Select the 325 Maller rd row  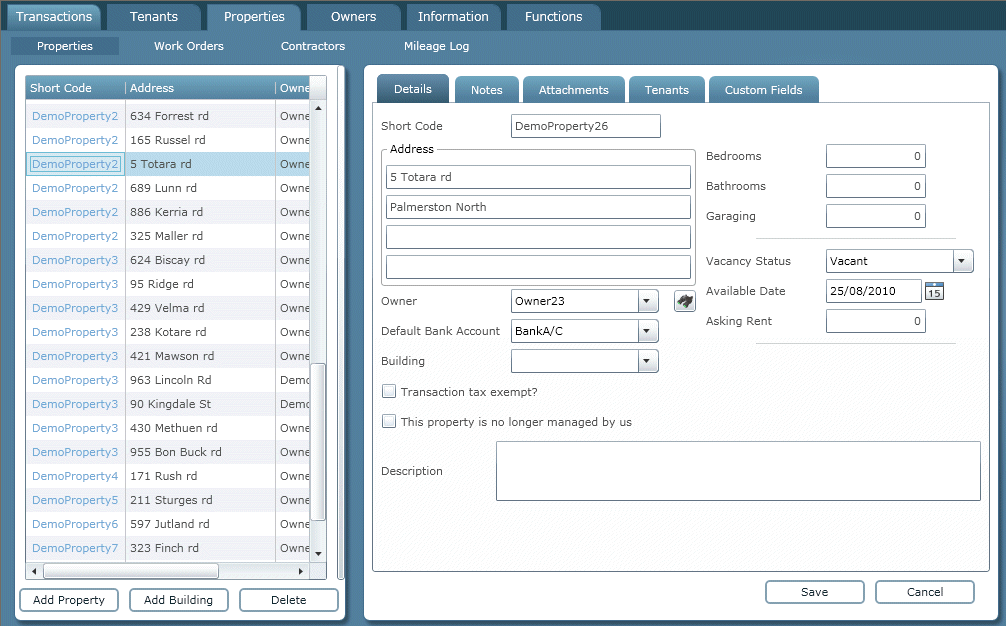pyautogui.click(x=168, y=236)
